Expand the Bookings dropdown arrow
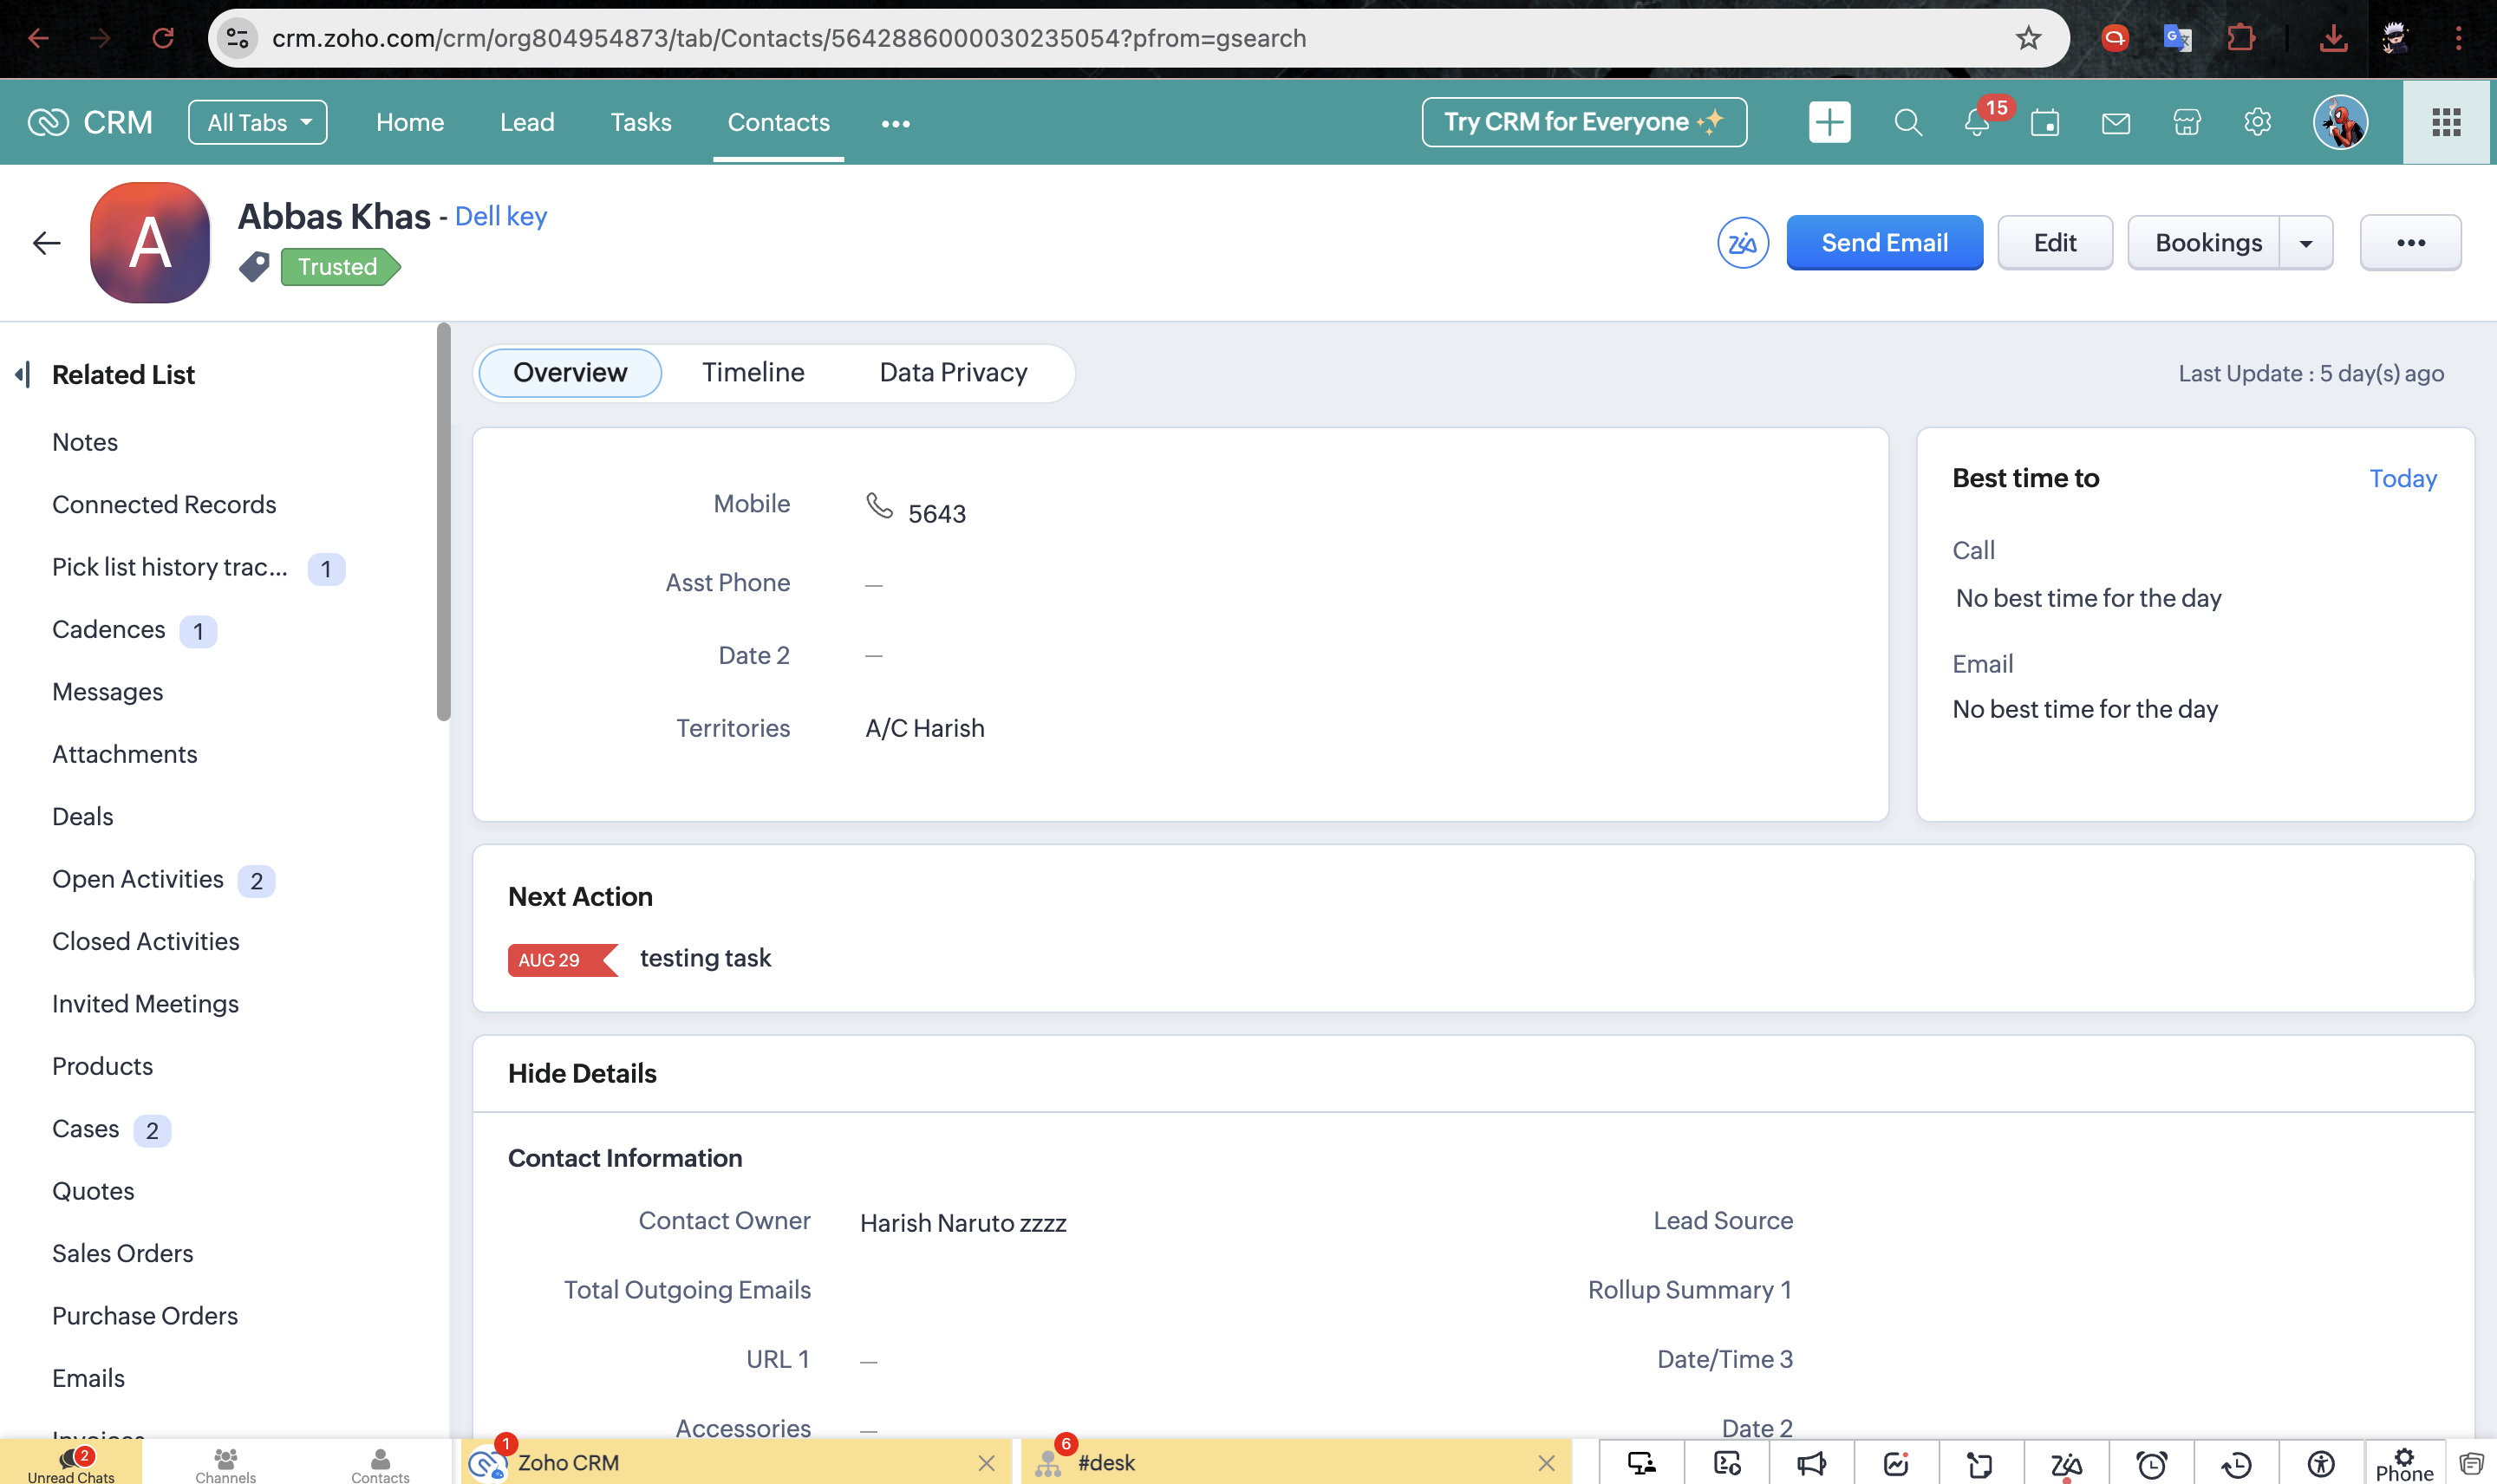This screenshot has height=1484, width=2497. click(x=2305, y=243)
